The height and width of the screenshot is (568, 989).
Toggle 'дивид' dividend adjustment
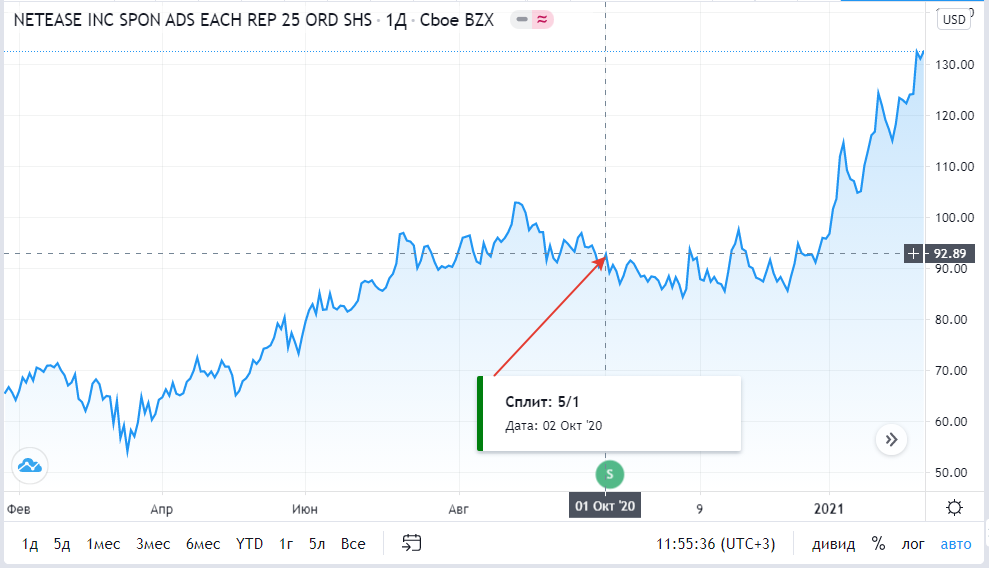(x=834, y=544)
